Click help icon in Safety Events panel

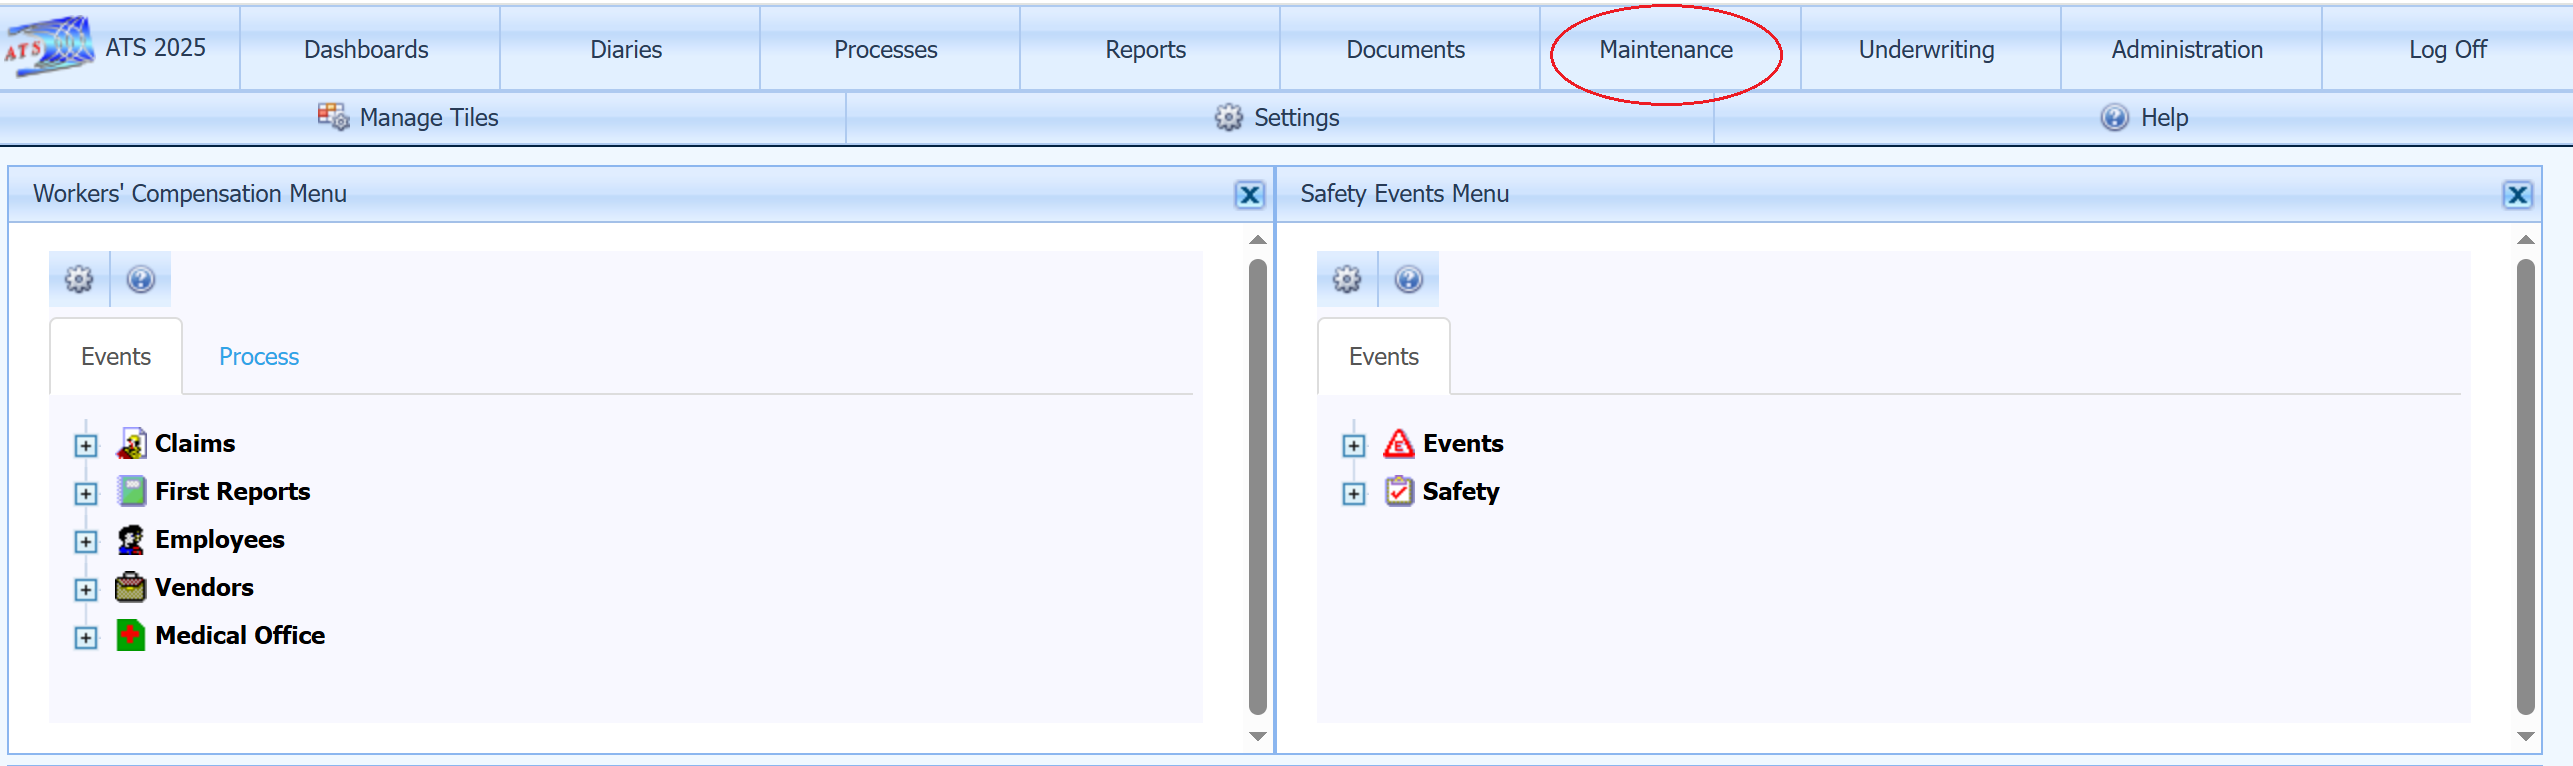pyautogui.click(x=1409, y=279)
